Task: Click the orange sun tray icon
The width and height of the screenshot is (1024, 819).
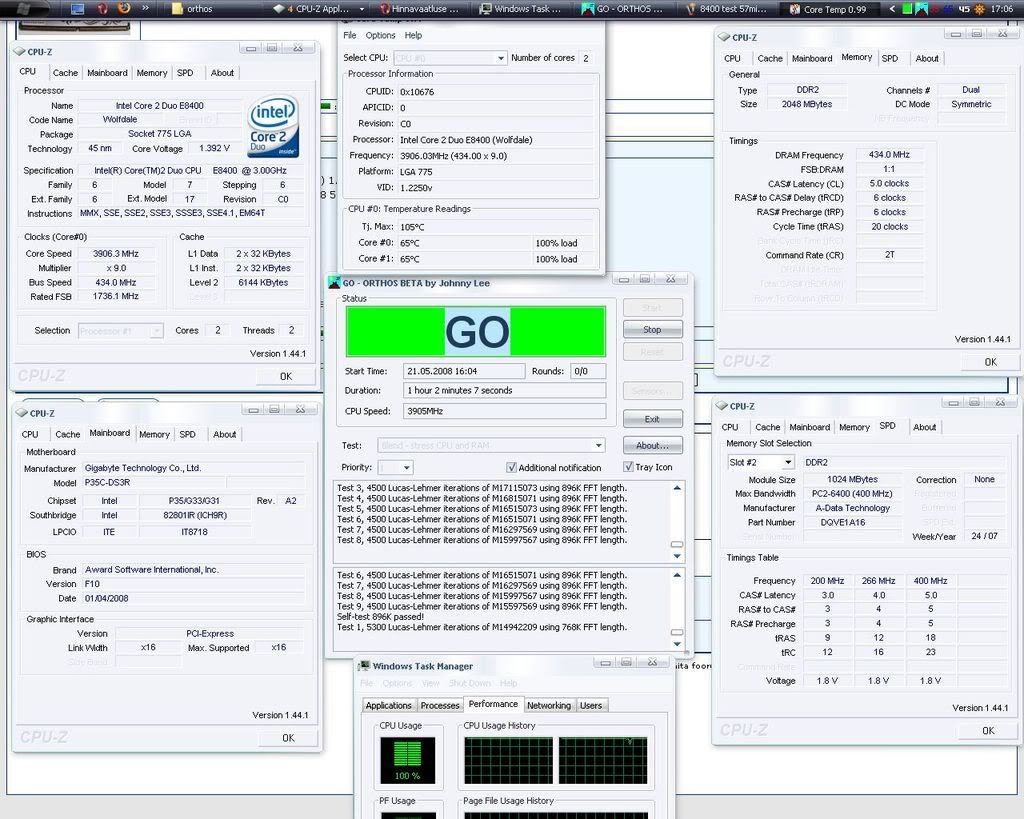Action: 979,9
